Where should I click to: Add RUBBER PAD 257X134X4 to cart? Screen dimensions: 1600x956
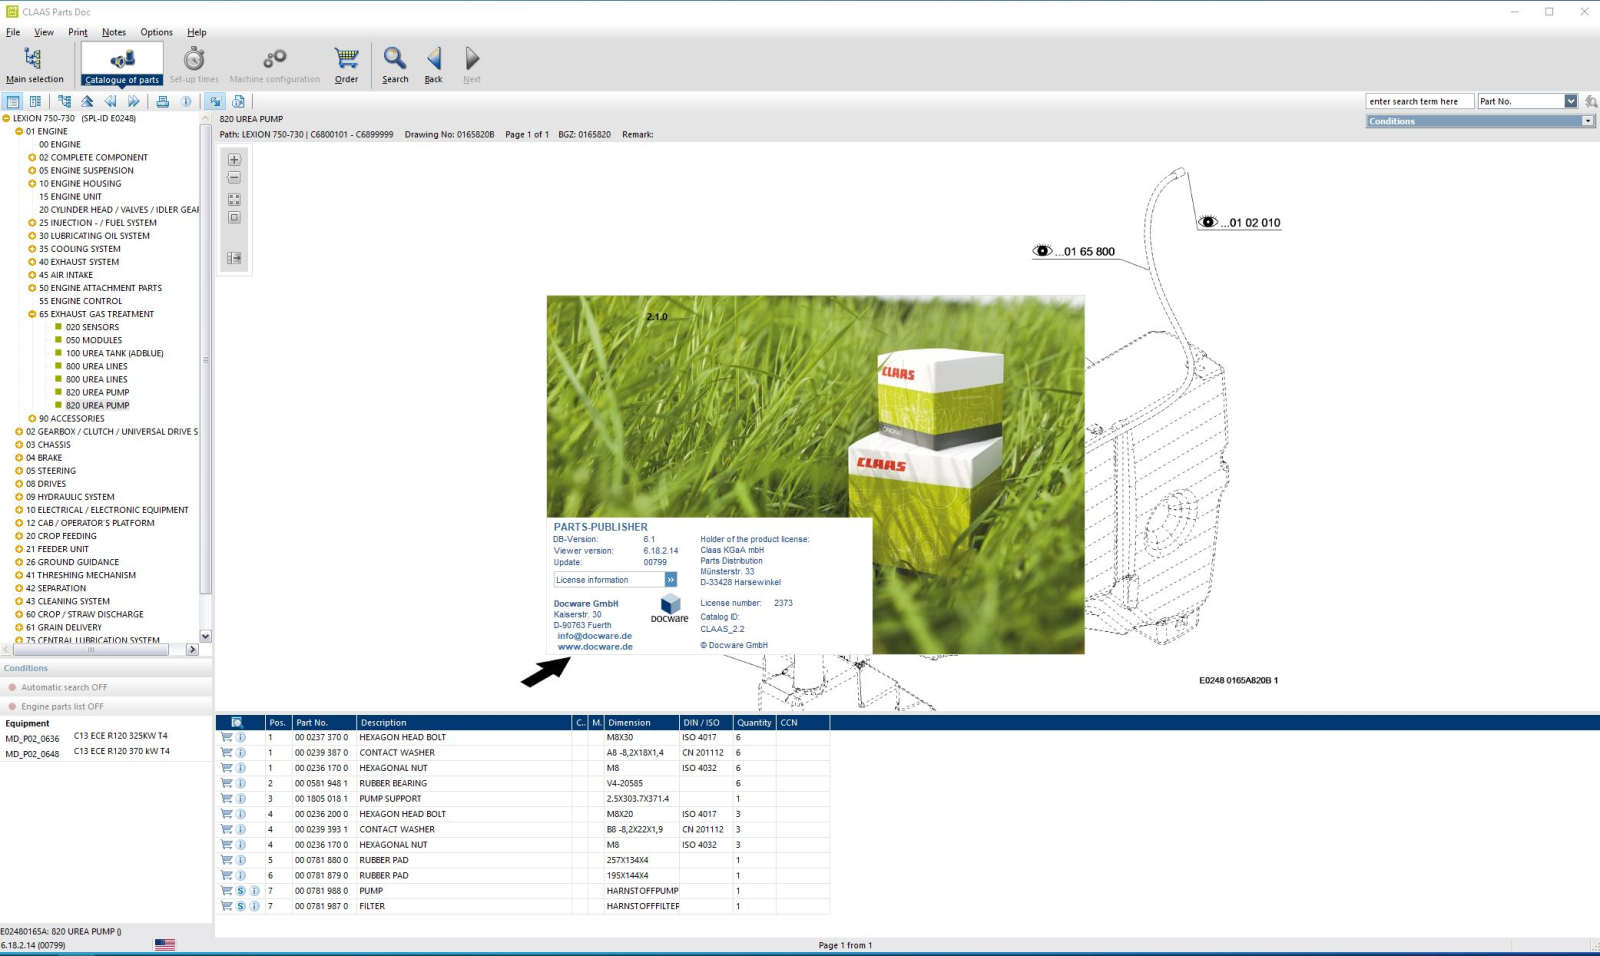pyautogui.click(x=226, y=860)
